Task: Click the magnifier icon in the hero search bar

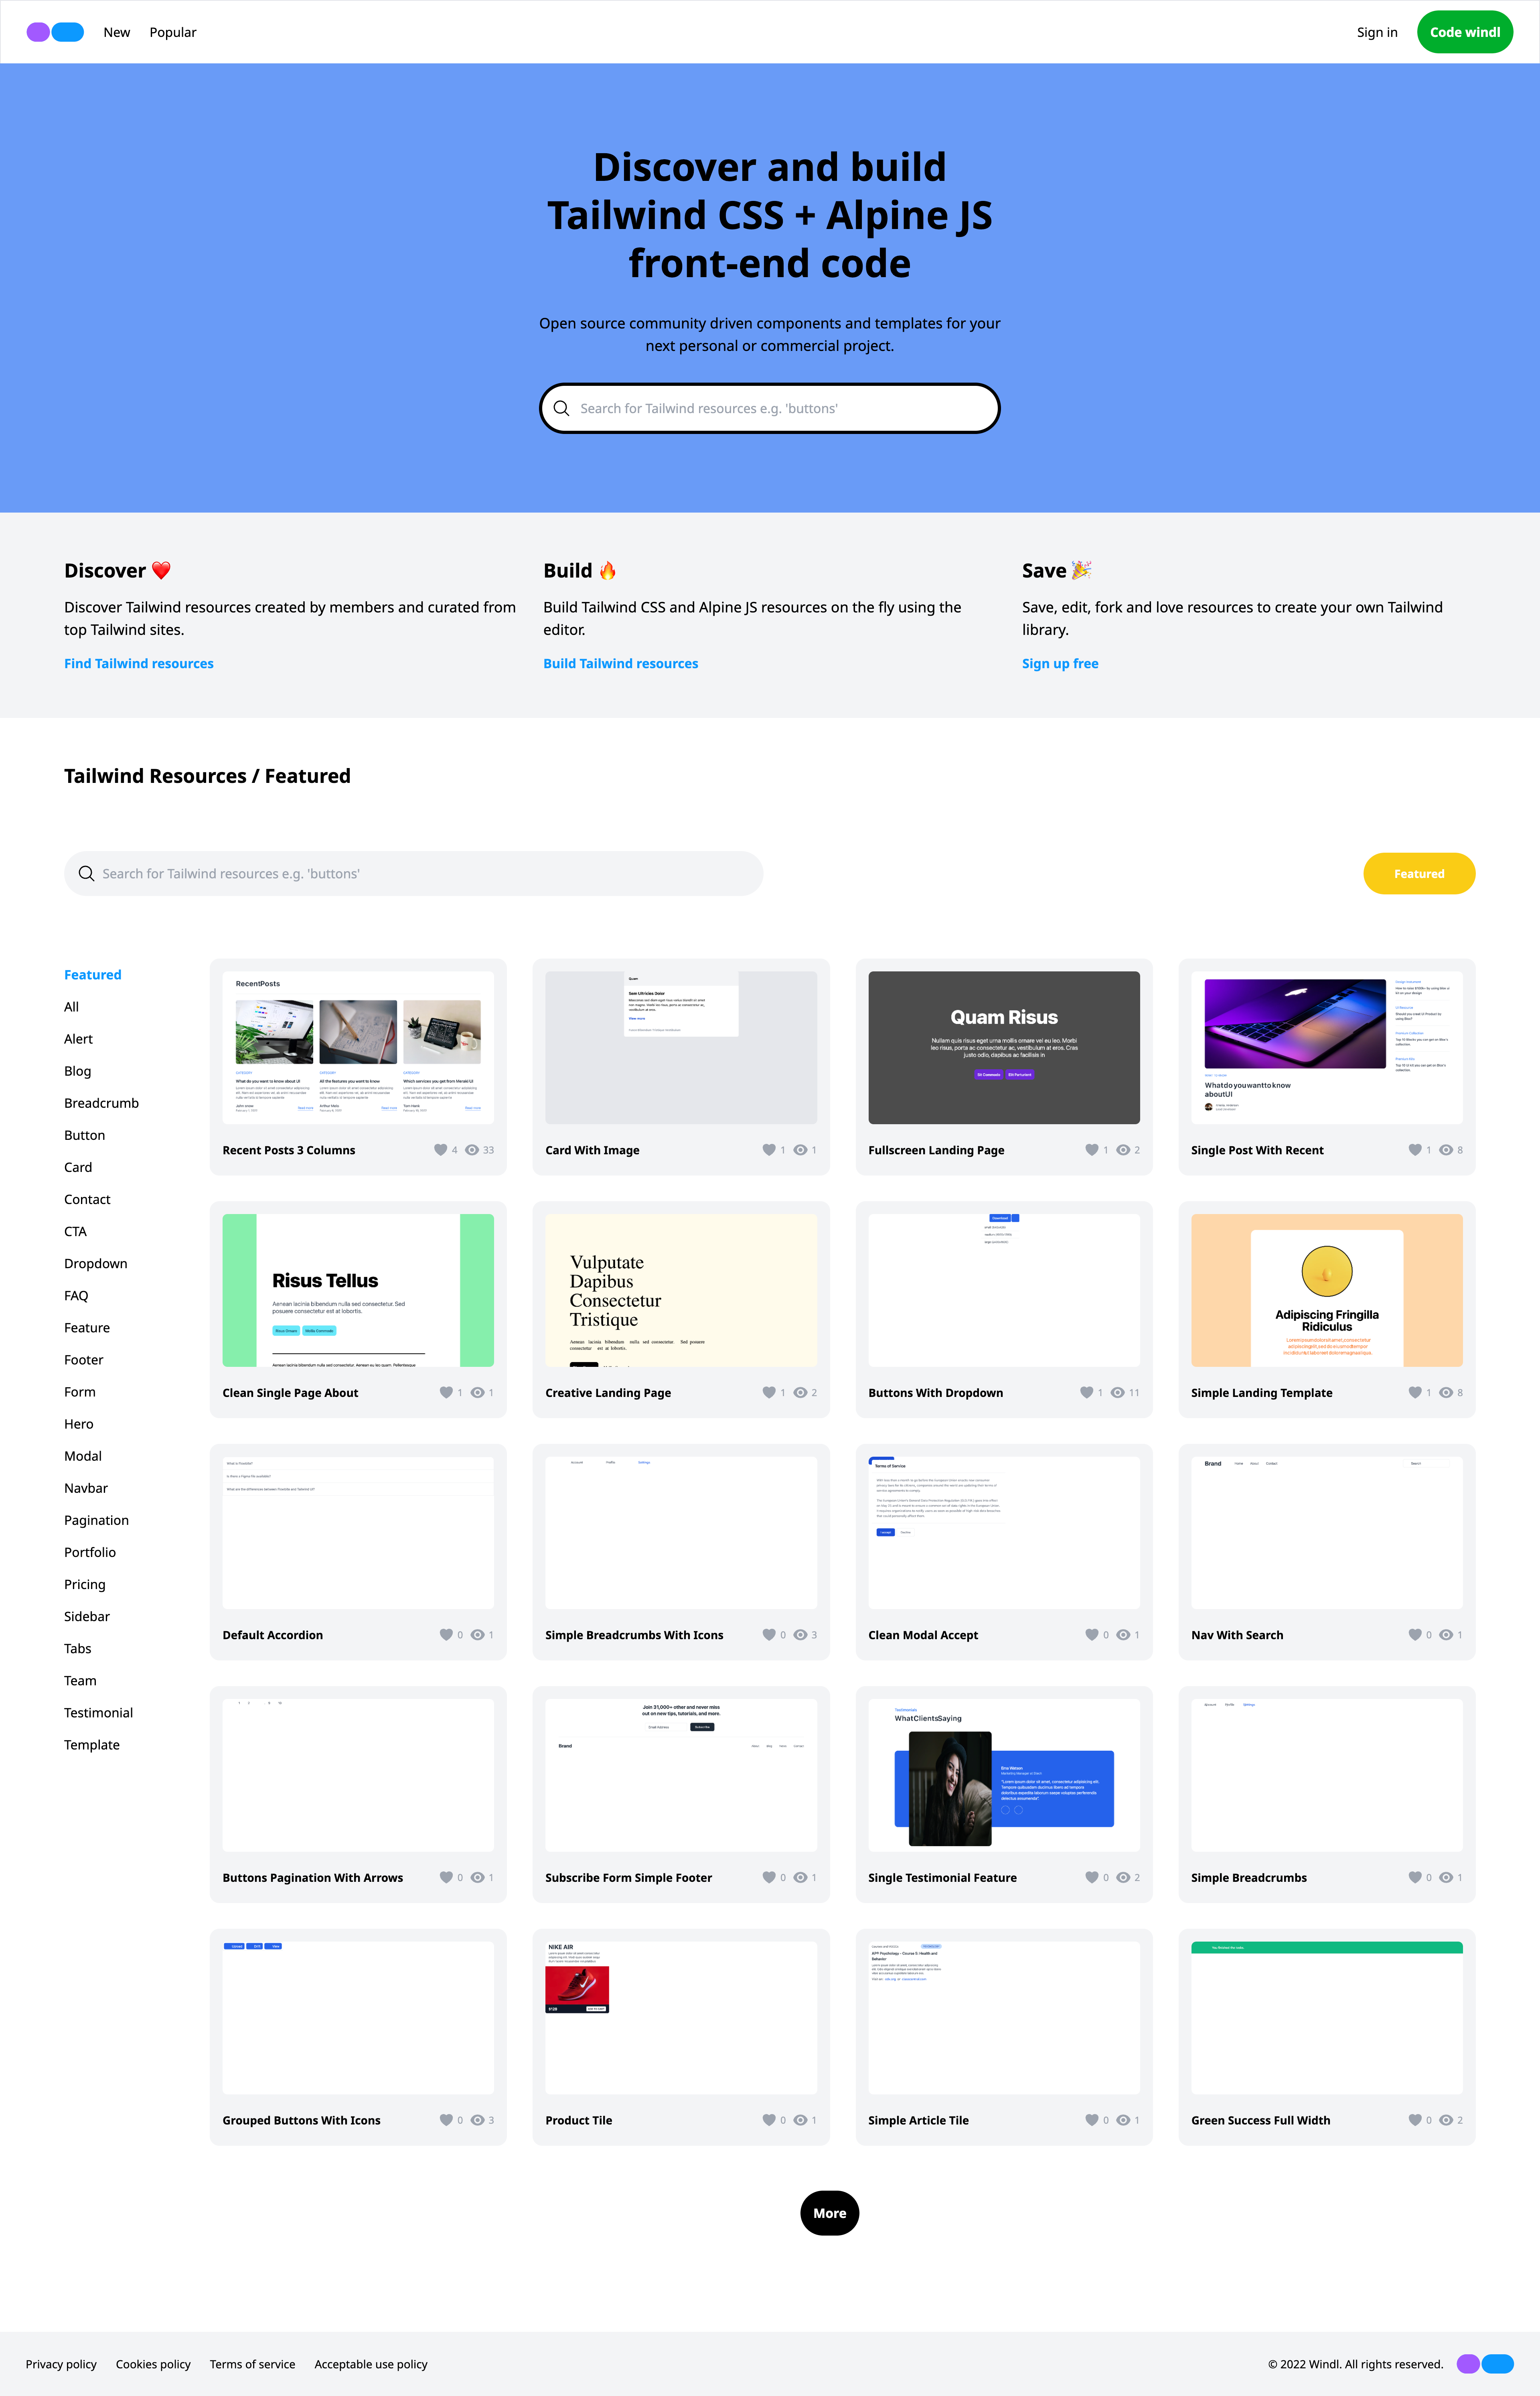Action: coord(561,408)
